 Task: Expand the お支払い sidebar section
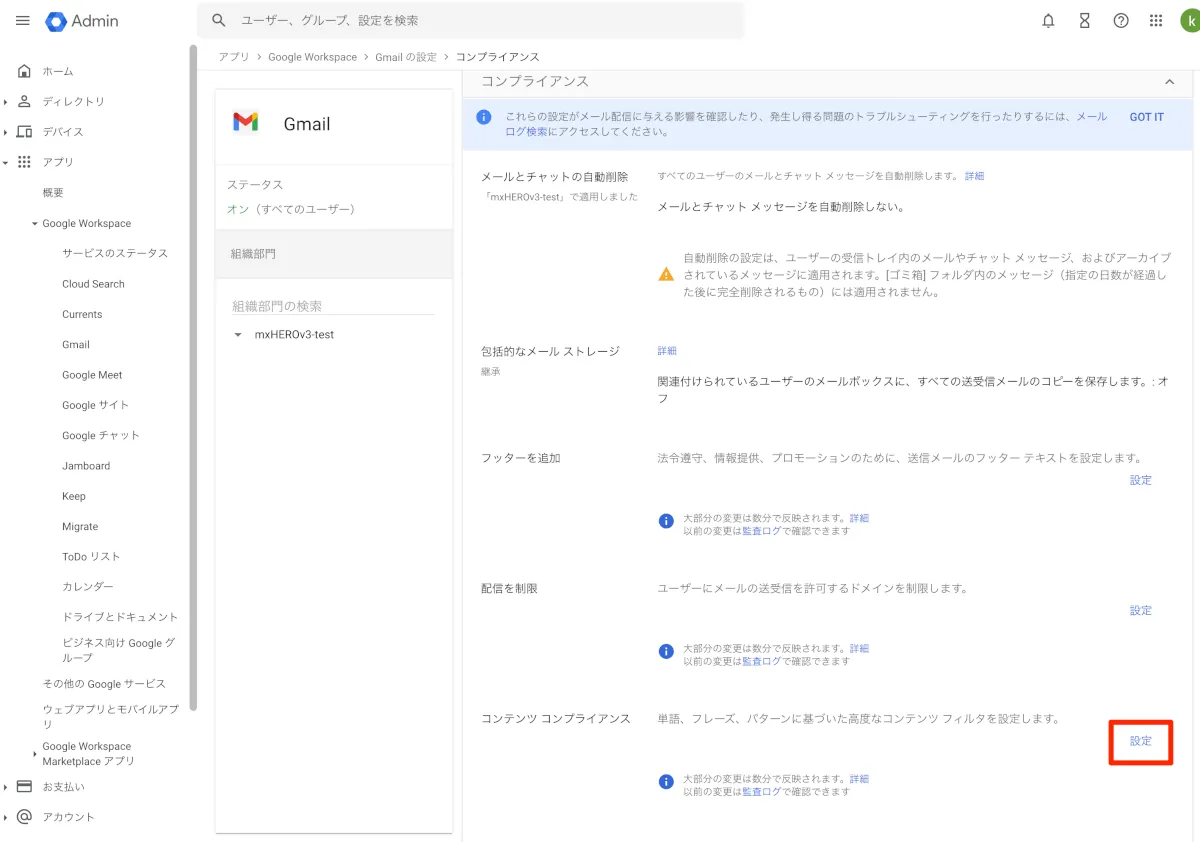click(x=6, y=787)
